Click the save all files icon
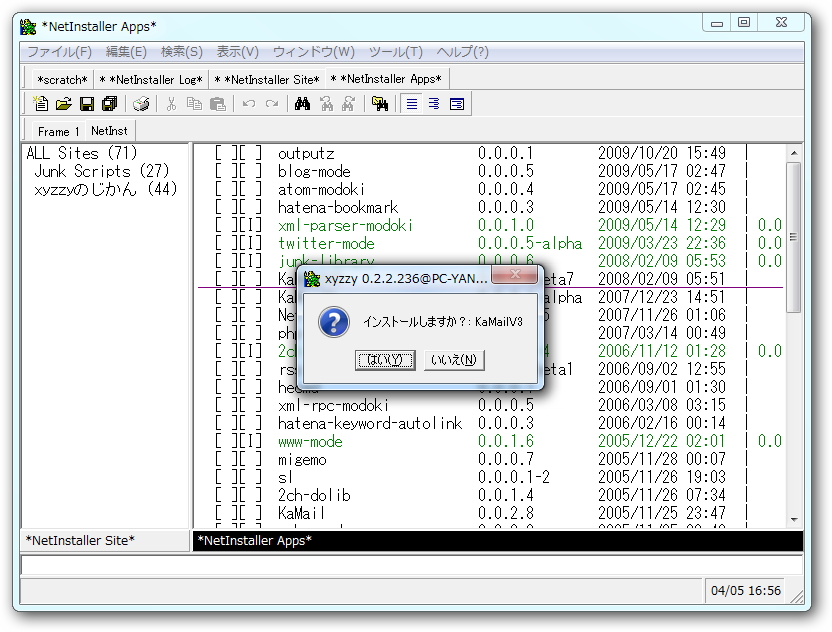Screen dimensions: 832x632 point(110,103)
